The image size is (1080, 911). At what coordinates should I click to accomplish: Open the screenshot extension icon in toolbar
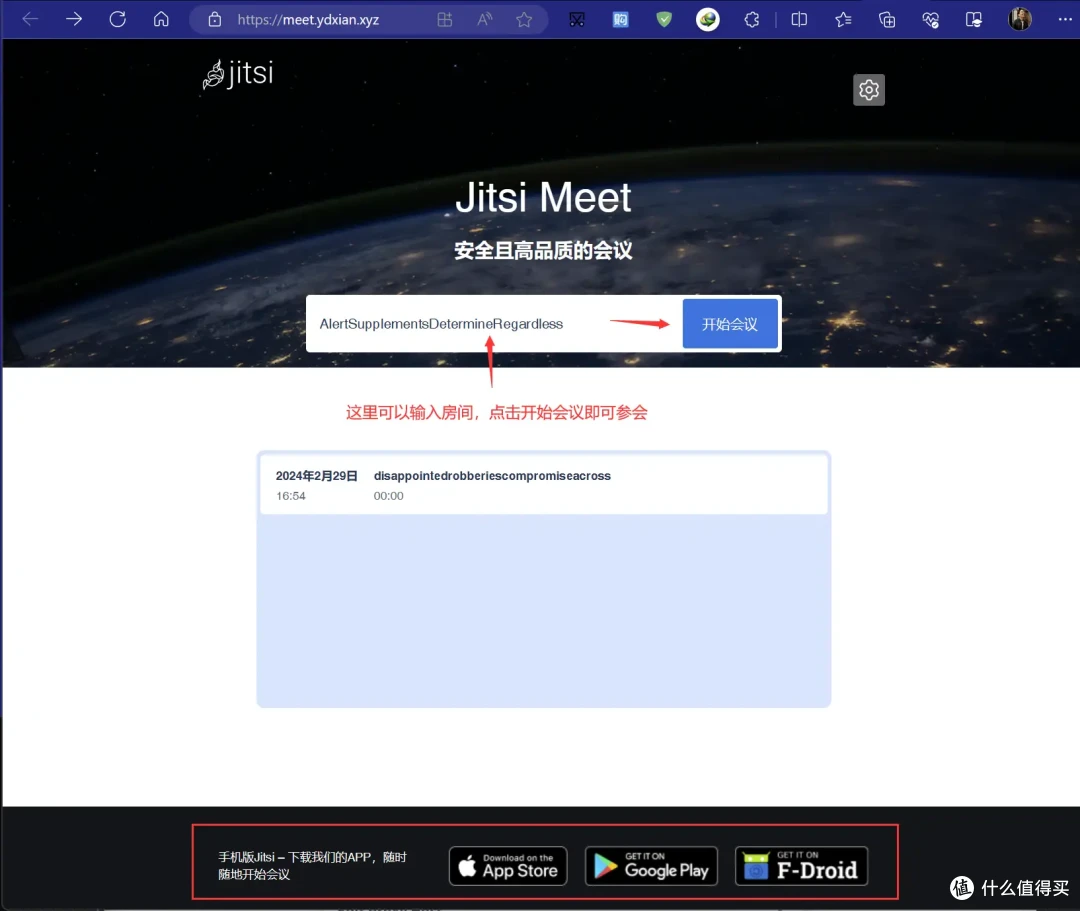[x=577, y=20]
